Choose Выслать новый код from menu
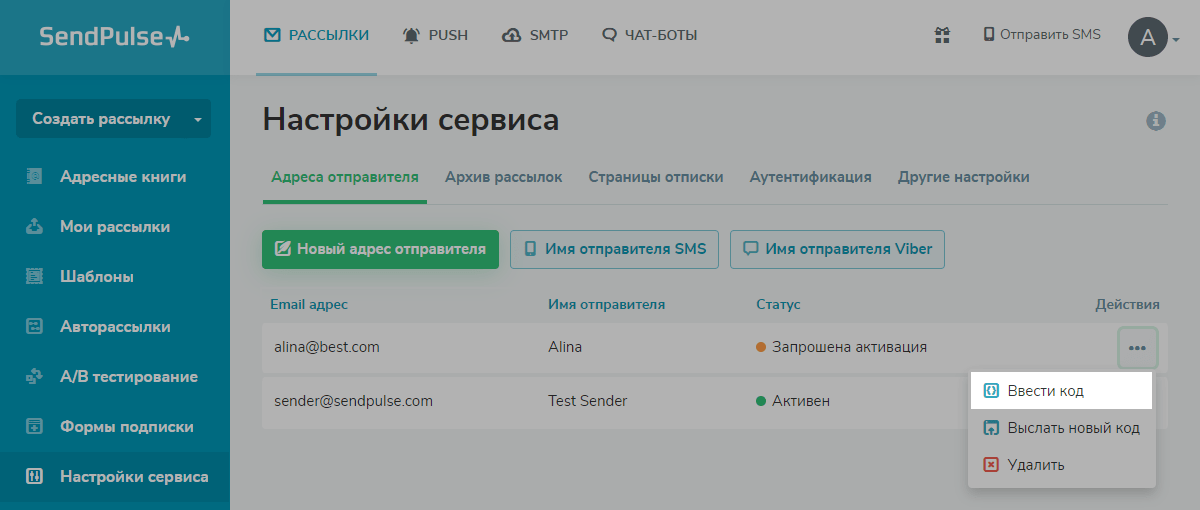1200x510 pixels. [1062, 428]
